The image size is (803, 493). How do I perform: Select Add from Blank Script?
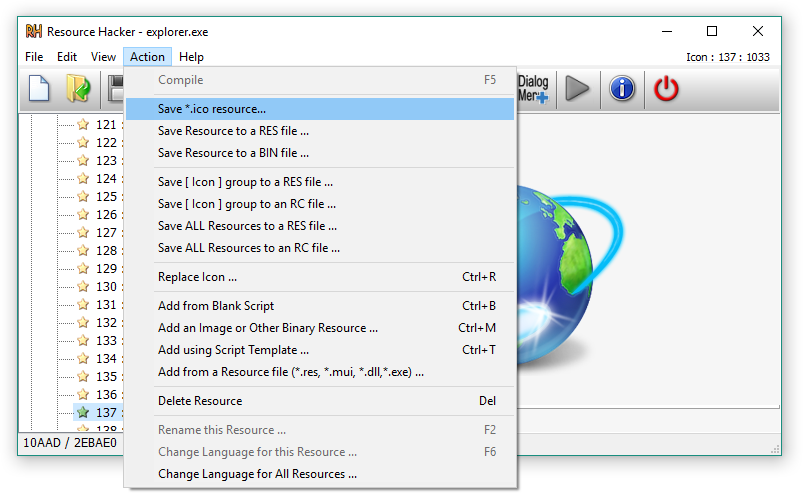216,306
